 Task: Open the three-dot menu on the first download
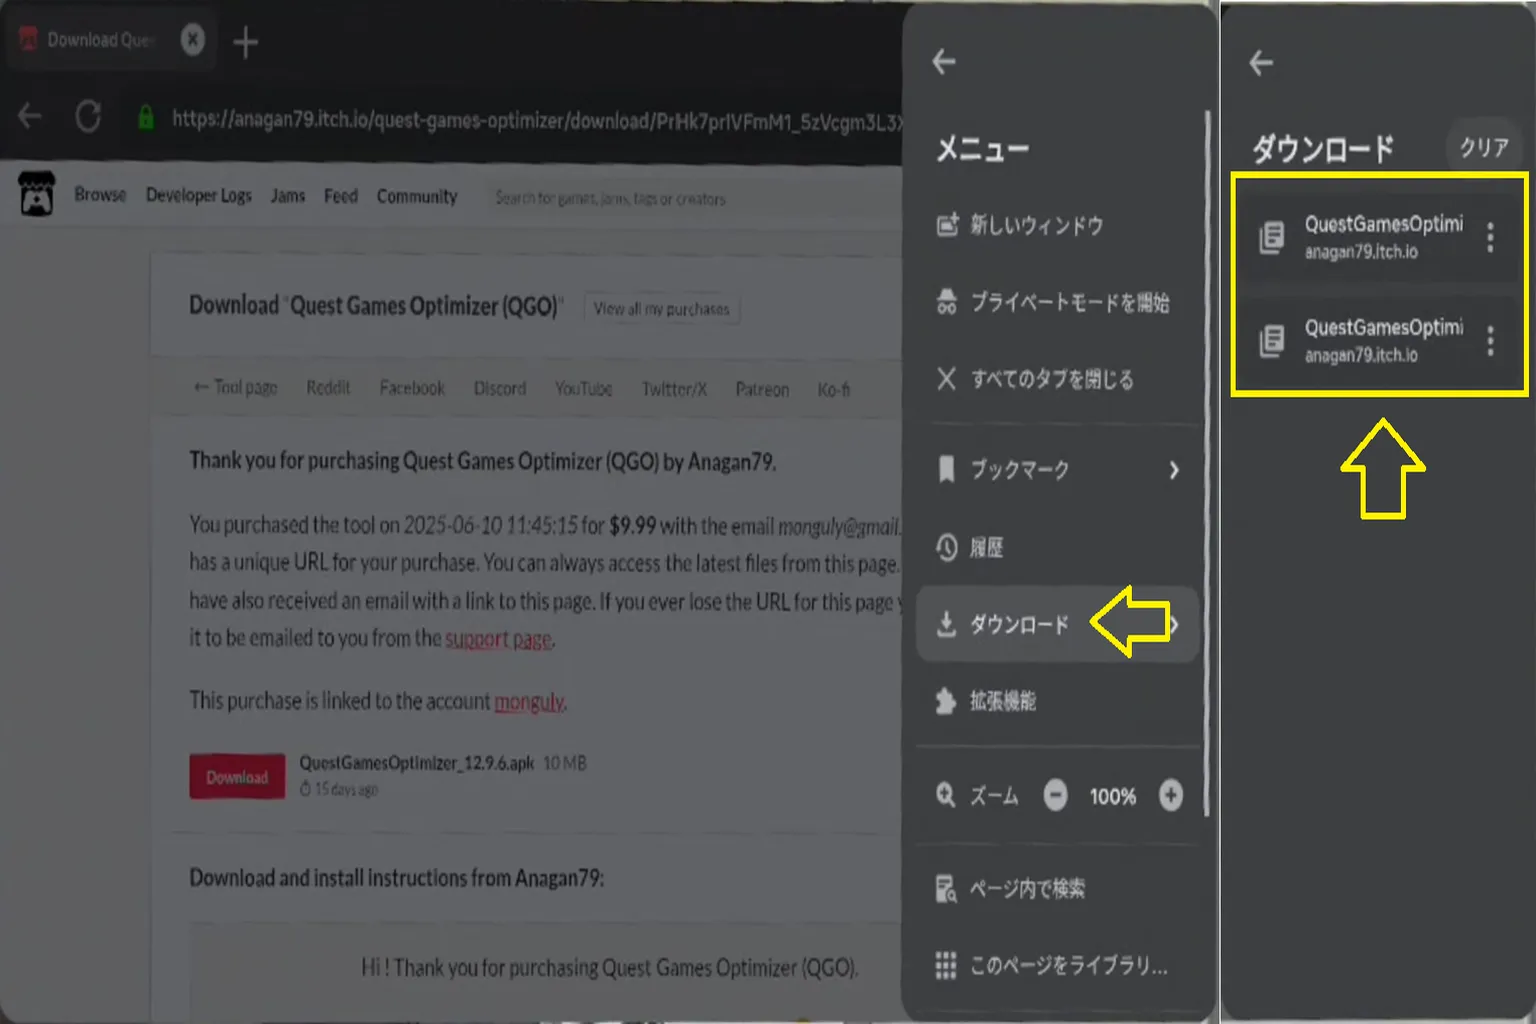point(1489,238)
